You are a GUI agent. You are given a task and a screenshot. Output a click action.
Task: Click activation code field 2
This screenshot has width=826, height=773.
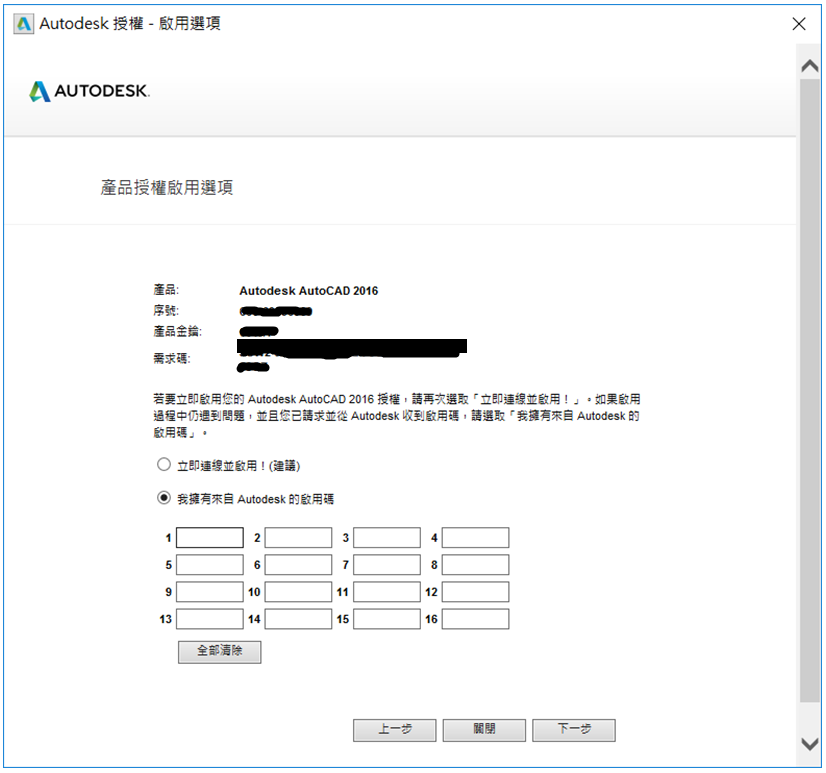tap(298, 537)
